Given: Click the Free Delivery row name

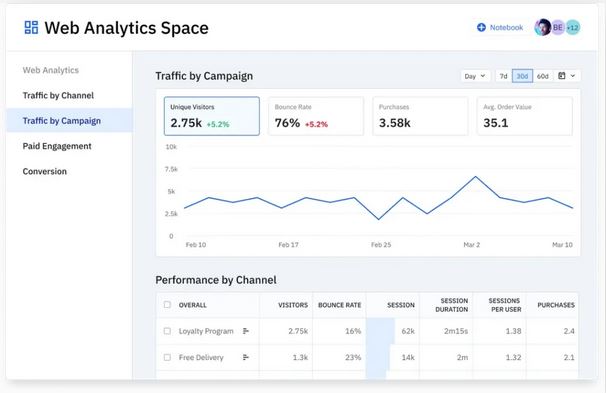Looking at the screenshot, I should [201, 357].
